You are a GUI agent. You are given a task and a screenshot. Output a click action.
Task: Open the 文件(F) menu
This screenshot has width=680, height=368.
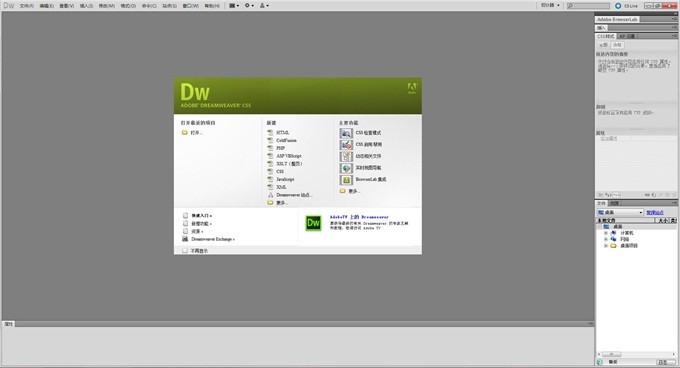coord(26,6)
